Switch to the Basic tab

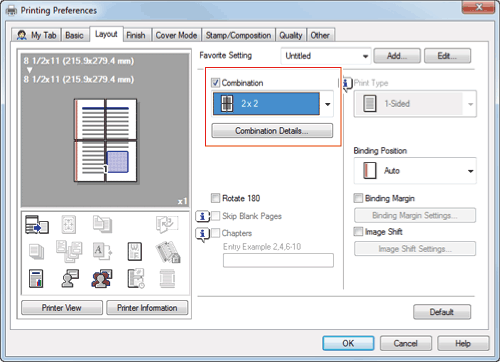pos(74,35)
